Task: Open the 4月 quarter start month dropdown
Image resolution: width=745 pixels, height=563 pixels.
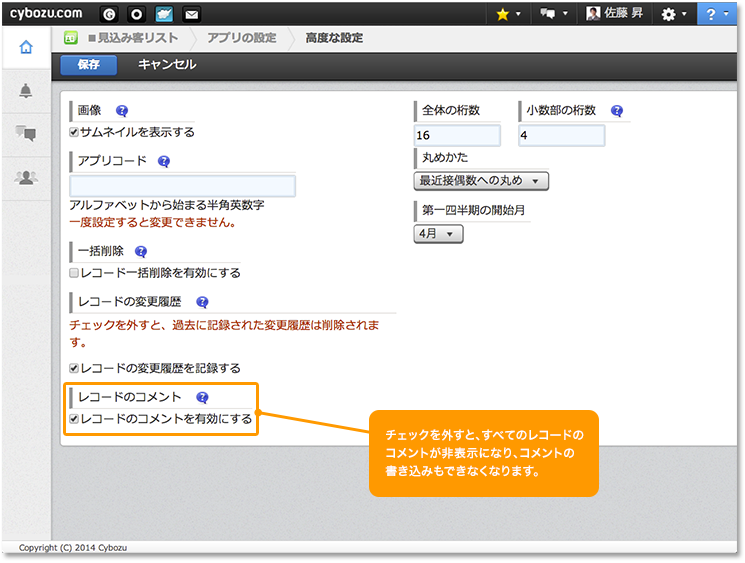Action: (x=438, y=233)
